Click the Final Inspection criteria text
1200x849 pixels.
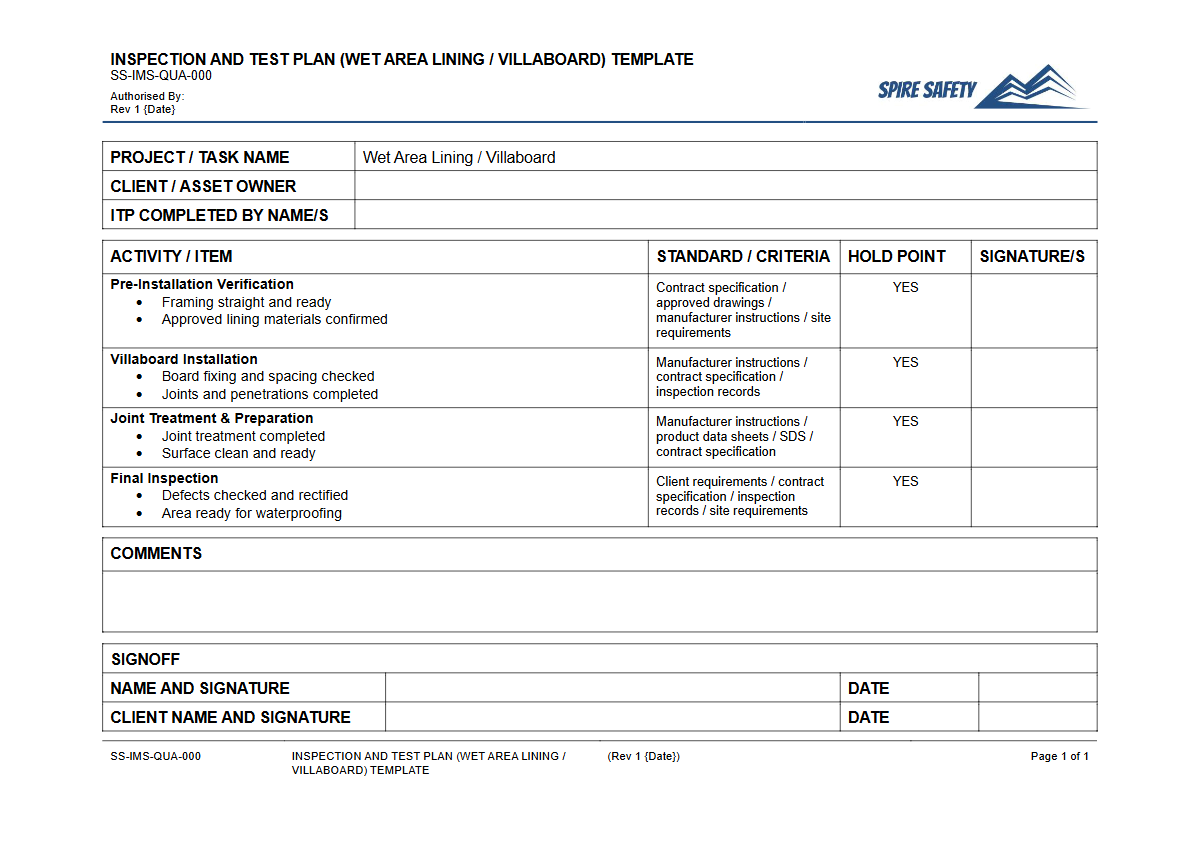pyautogui.click(x=740, y=496)
